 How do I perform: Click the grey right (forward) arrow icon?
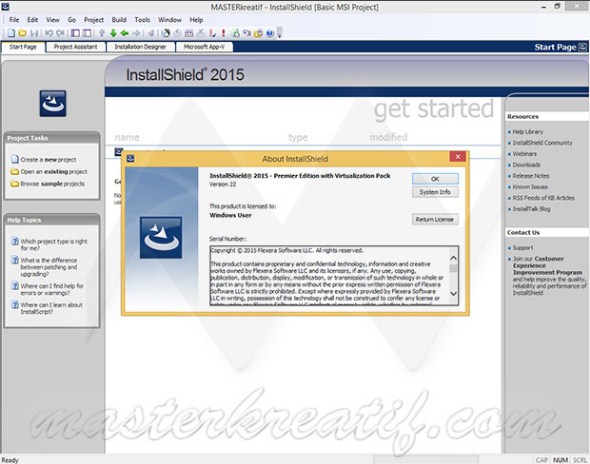pyautogui.click(x=136, y=33)
